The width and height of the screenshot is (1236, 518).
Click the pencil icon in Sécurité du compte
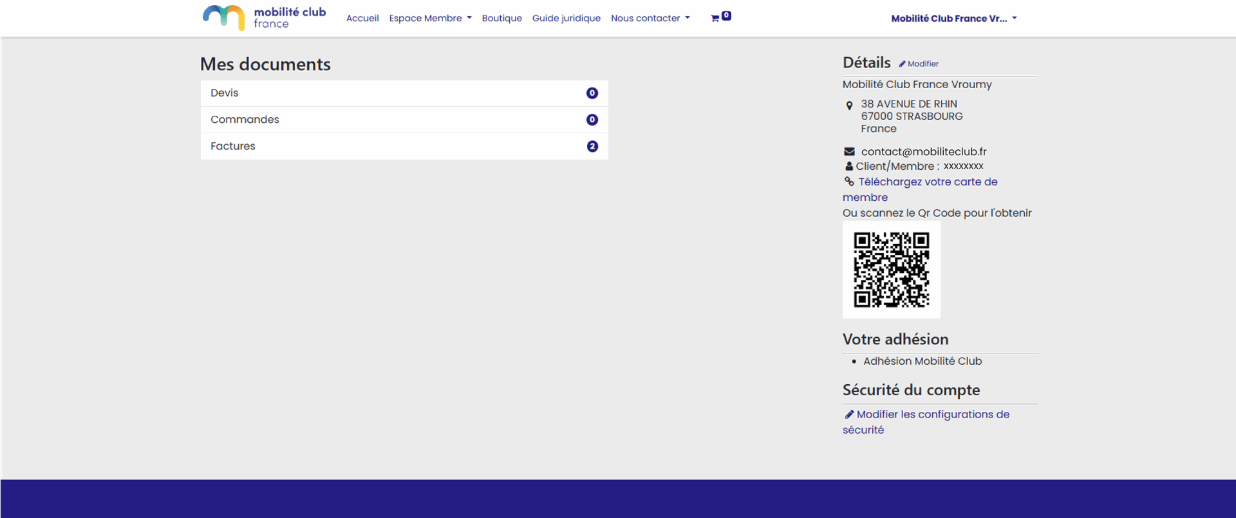(849, 414)
